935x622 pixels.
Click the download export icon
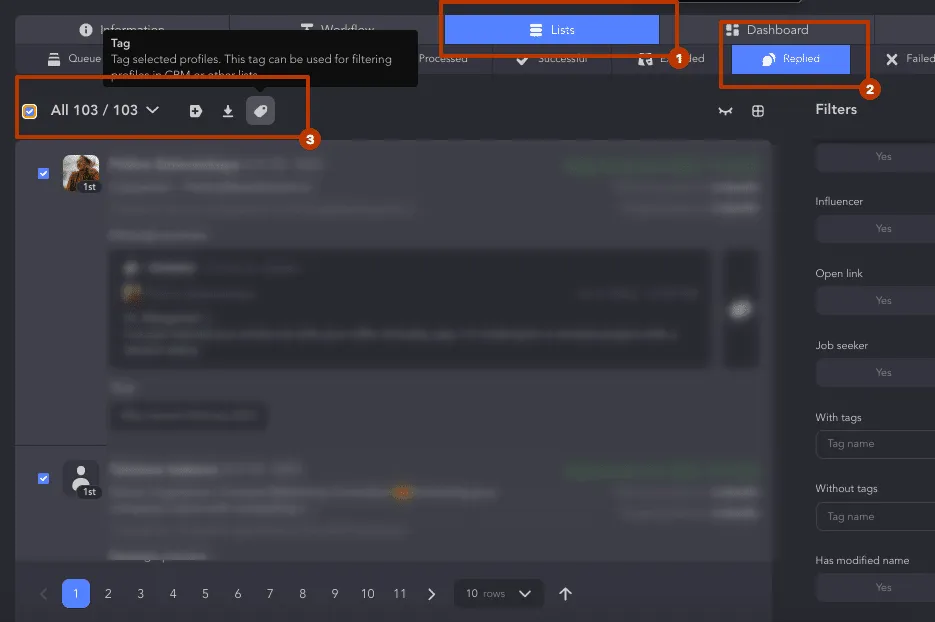[x=228, y=111]
